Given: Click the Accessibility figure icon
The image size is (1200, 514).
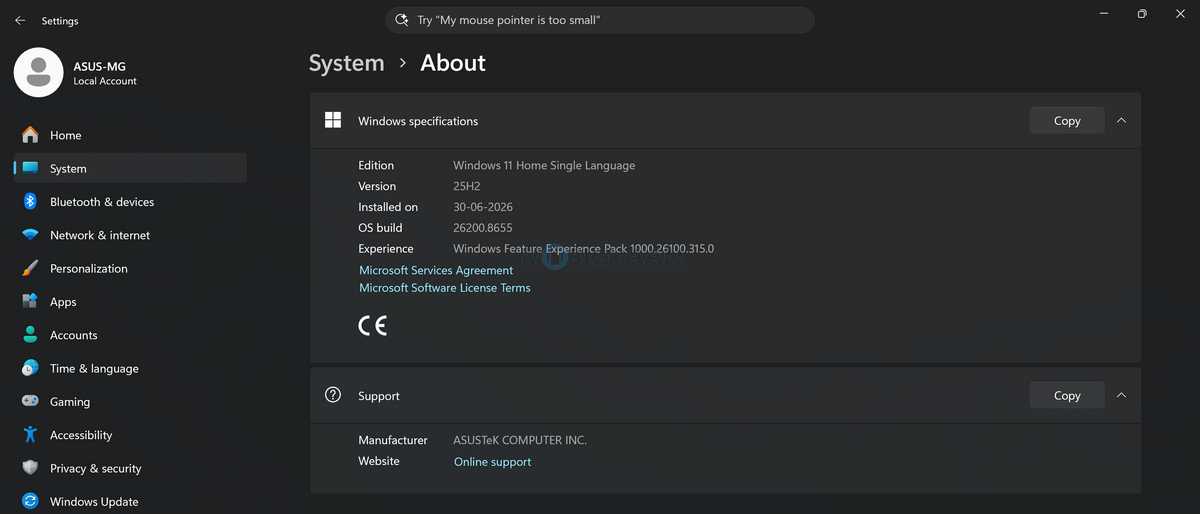Looking at the screenshot, I should pos(30,435).
